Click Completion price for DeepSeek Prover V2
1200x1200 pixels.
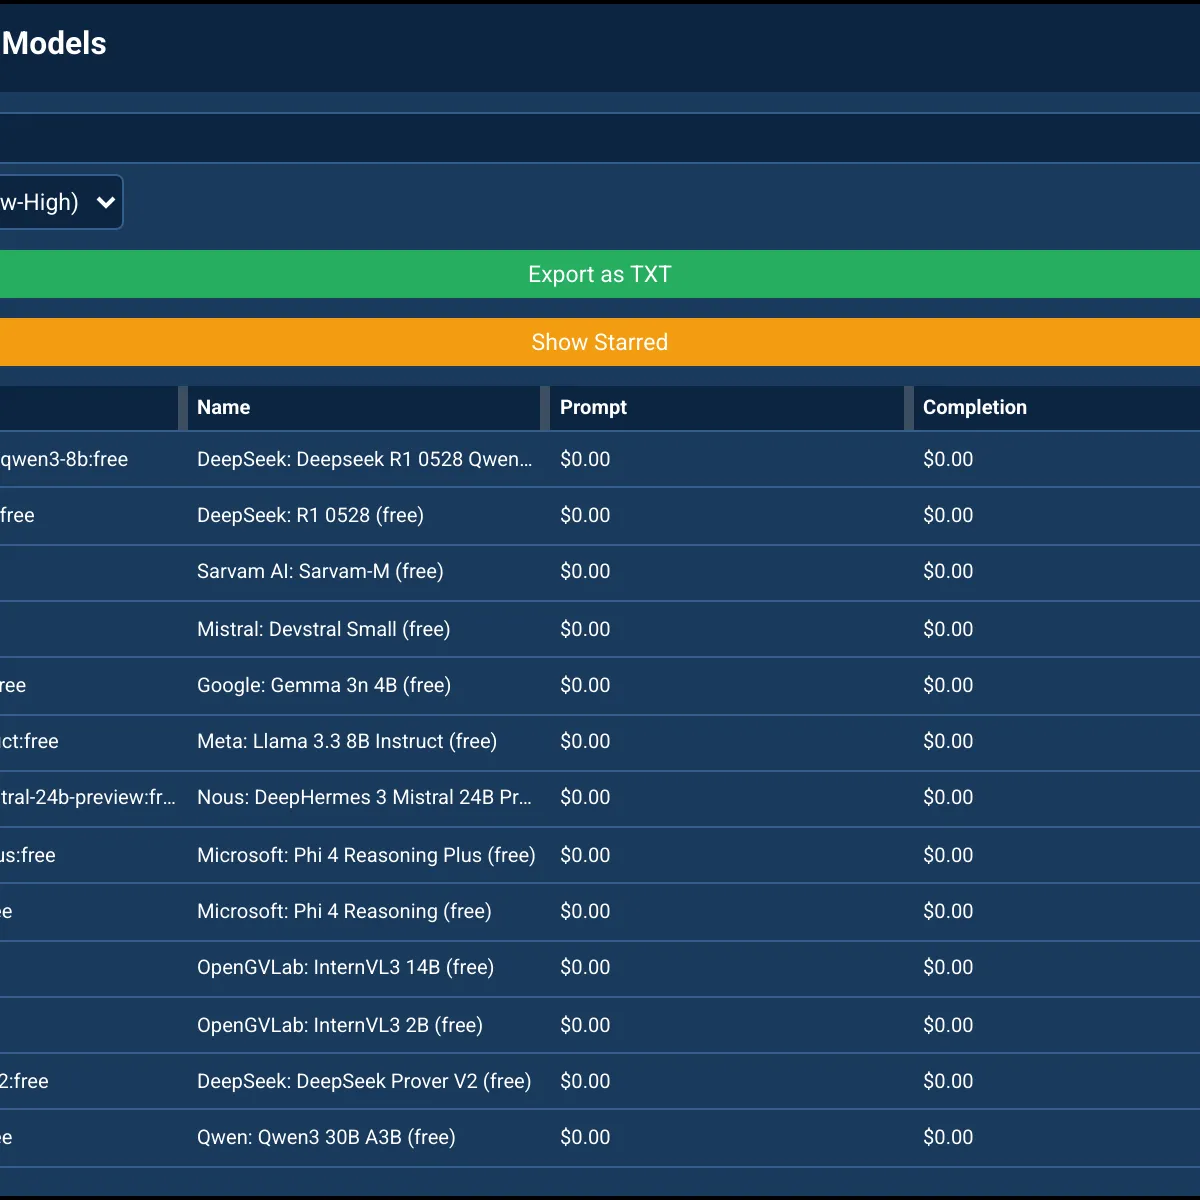948,1081
